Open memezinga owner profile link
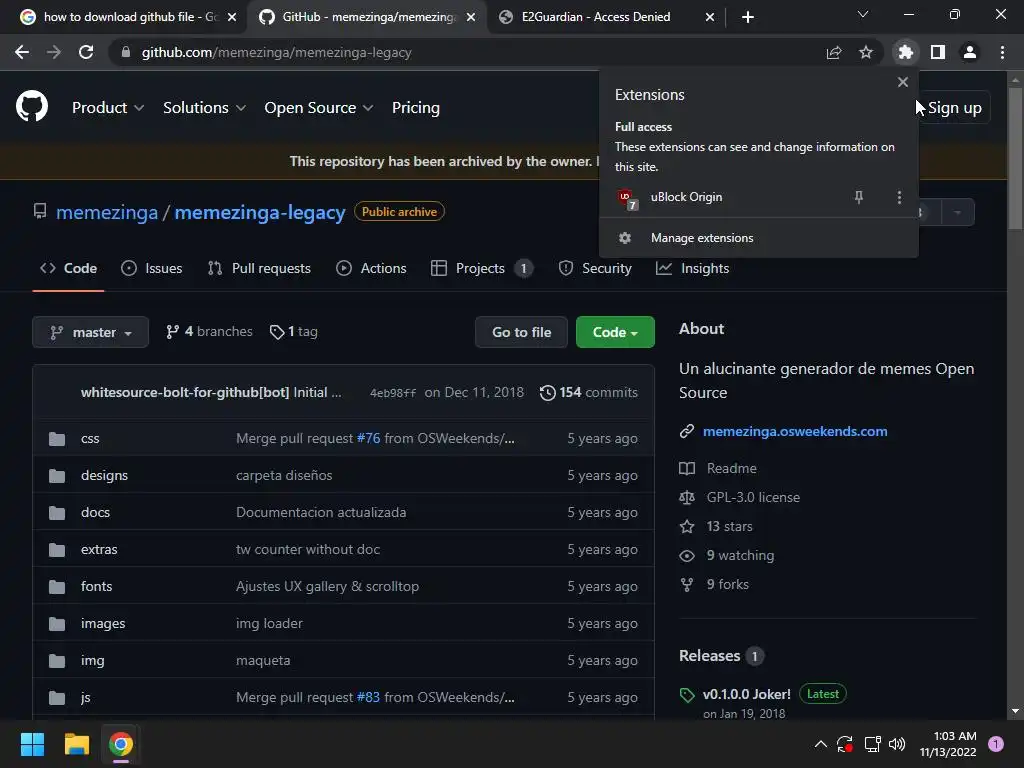The width and height of the screenshot is (1024, 768). [107, 212]
